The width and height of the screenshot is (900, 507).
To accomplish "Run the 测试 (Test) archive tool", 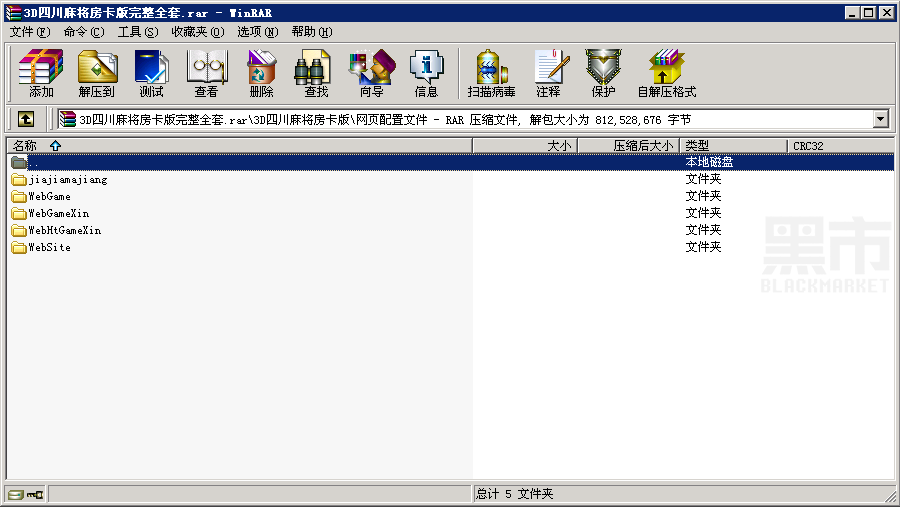I will [x=152, y=73].
